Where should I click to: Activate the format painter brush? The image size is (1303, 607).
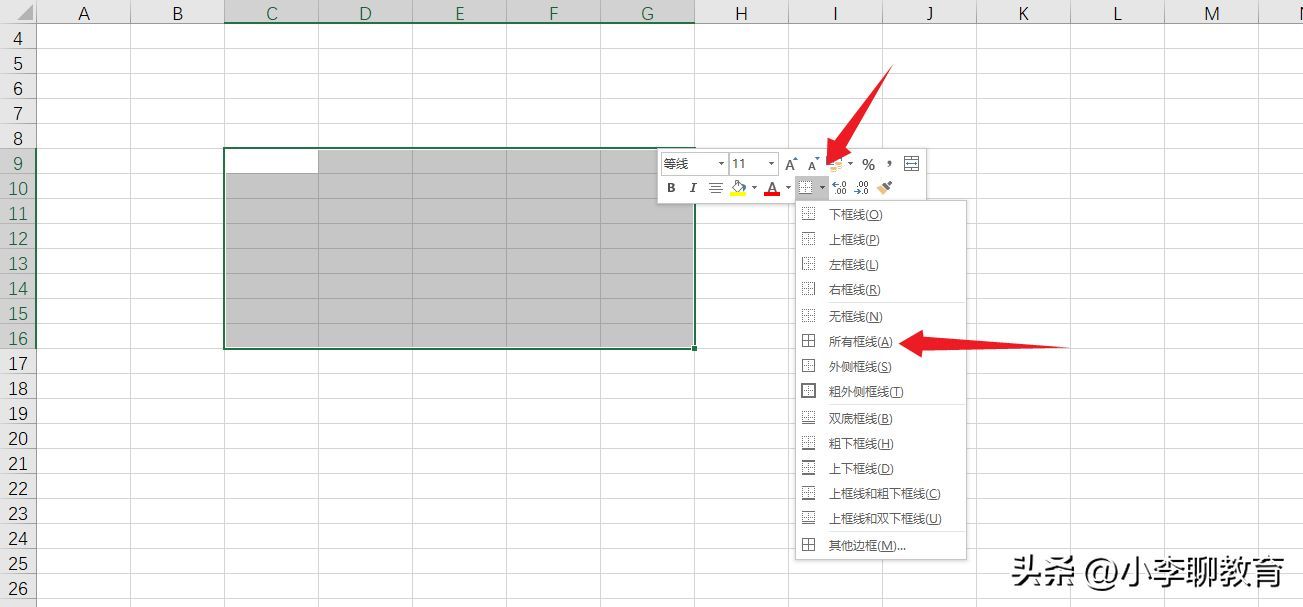885,187
